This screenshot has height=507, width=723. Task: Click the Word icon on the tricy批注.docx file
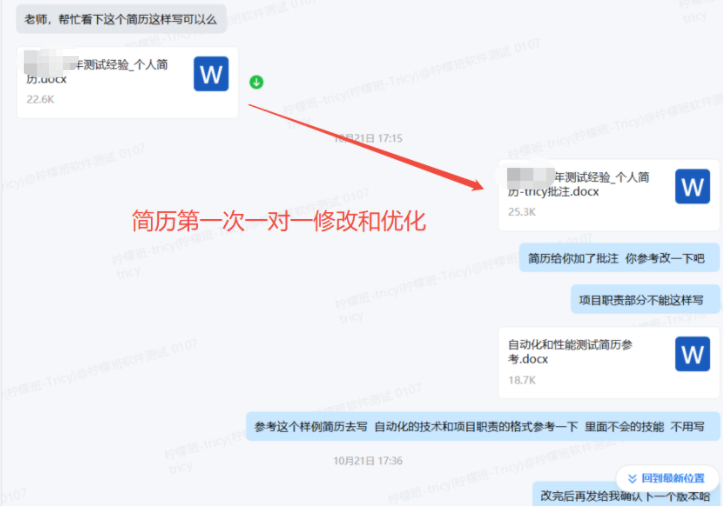(692, 186)
